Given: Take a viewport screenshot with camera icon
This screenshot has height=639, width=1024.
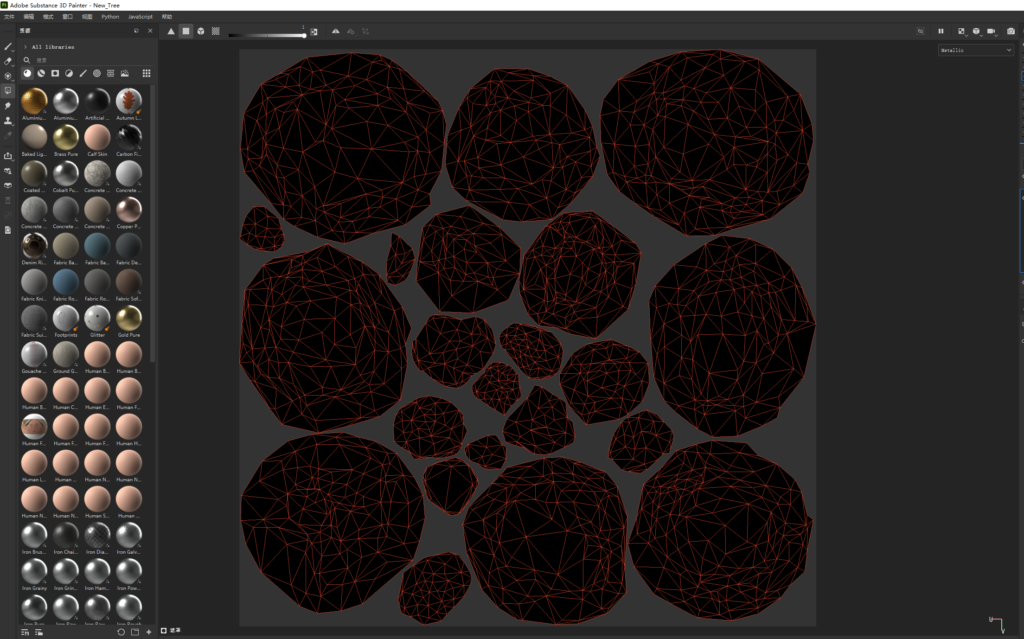Looking at the screenshot, I should [x=1011, y=31].
